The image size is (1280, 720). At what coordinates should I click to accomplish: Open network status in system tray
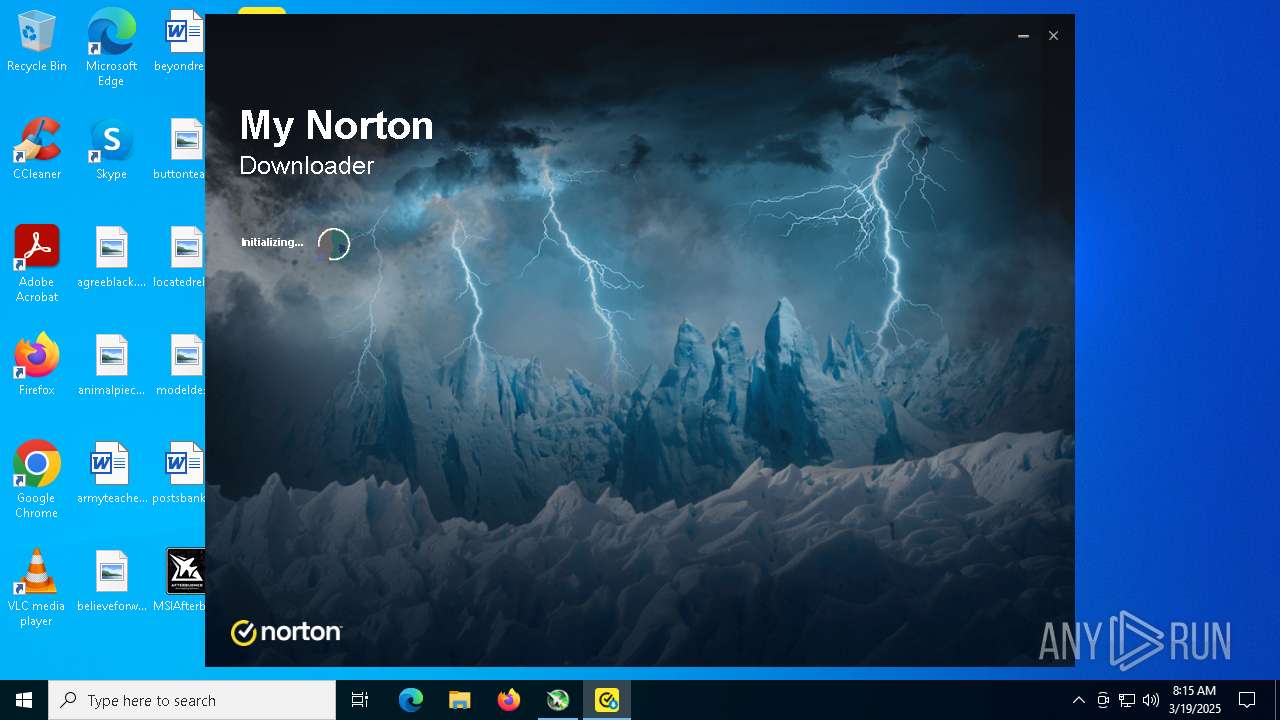(1127, 700)
